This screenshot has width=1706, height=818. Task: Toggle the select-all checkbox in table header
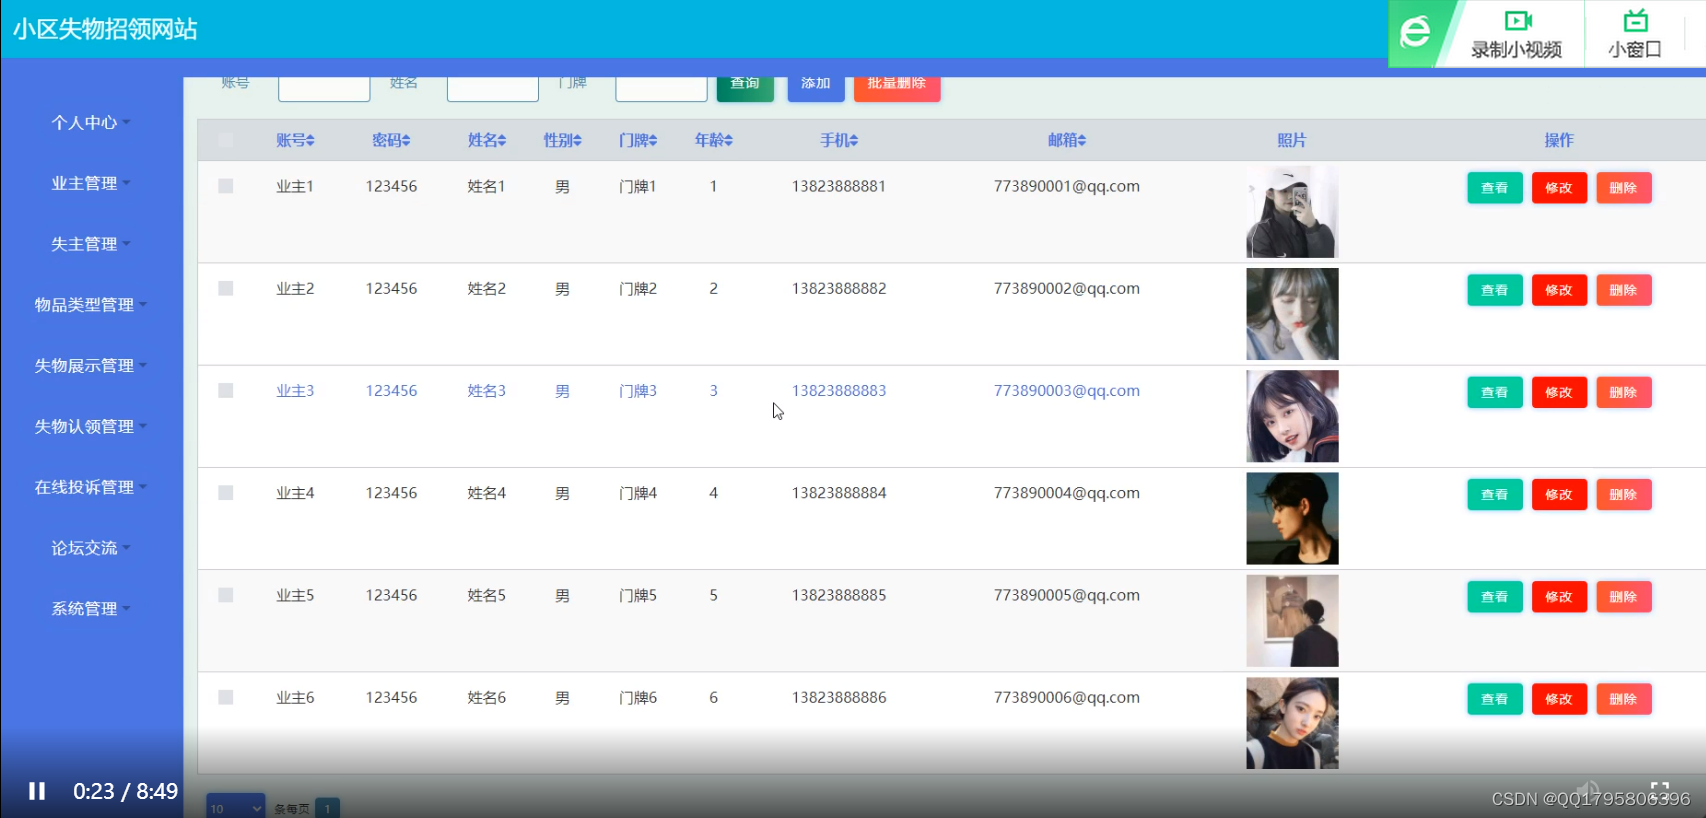coord(225,140)
